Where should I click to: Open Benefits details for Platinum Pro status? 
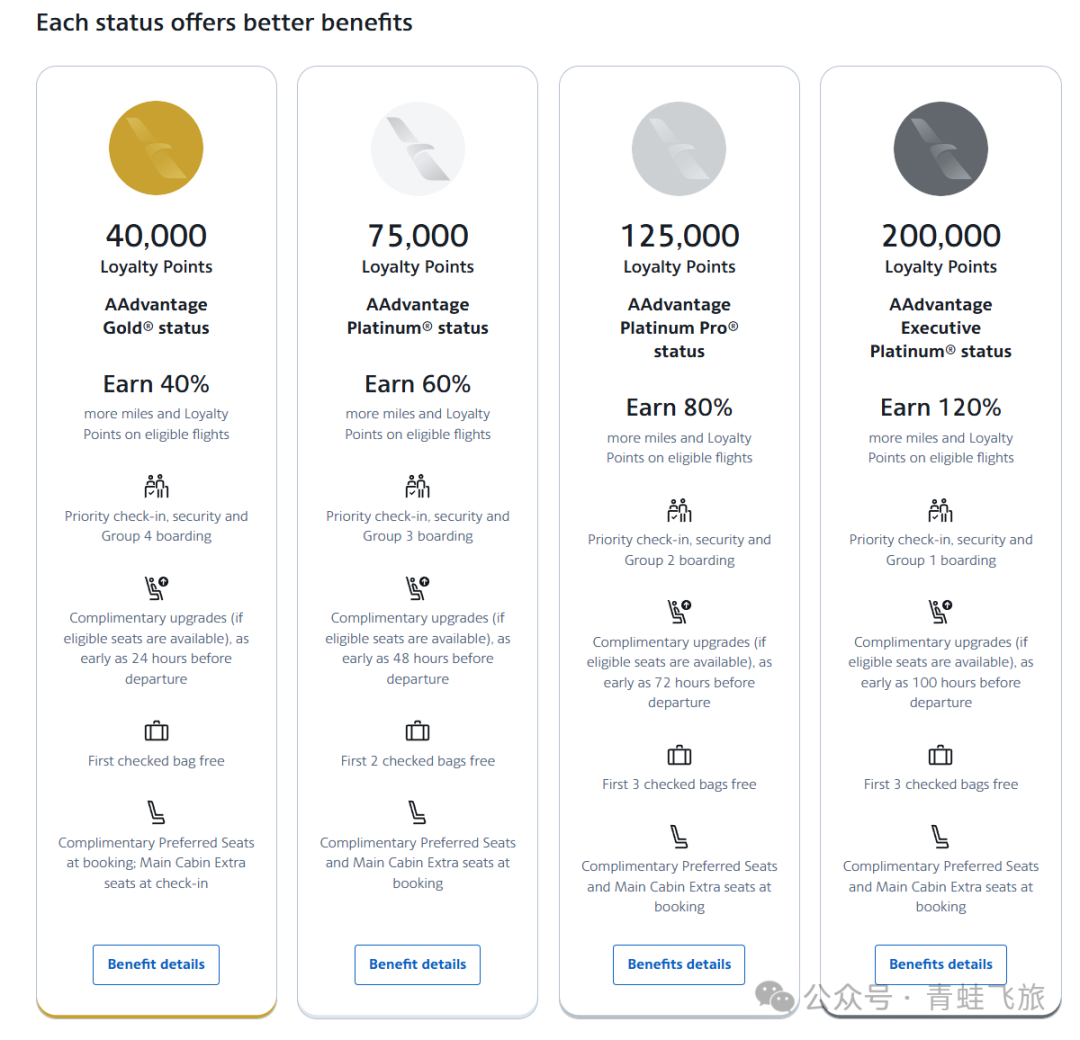click(679, 964)
